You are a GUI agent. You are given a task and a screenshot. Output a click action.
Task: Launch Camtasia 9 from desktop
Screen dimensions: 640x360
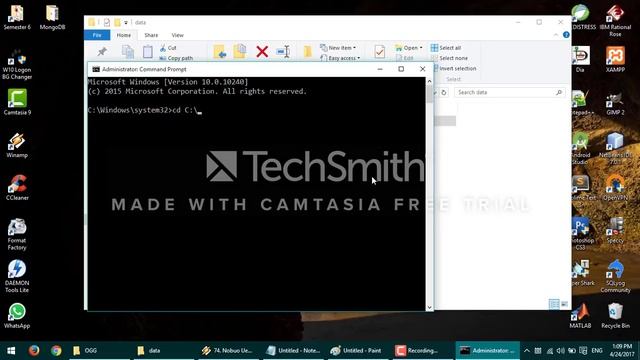17,102
